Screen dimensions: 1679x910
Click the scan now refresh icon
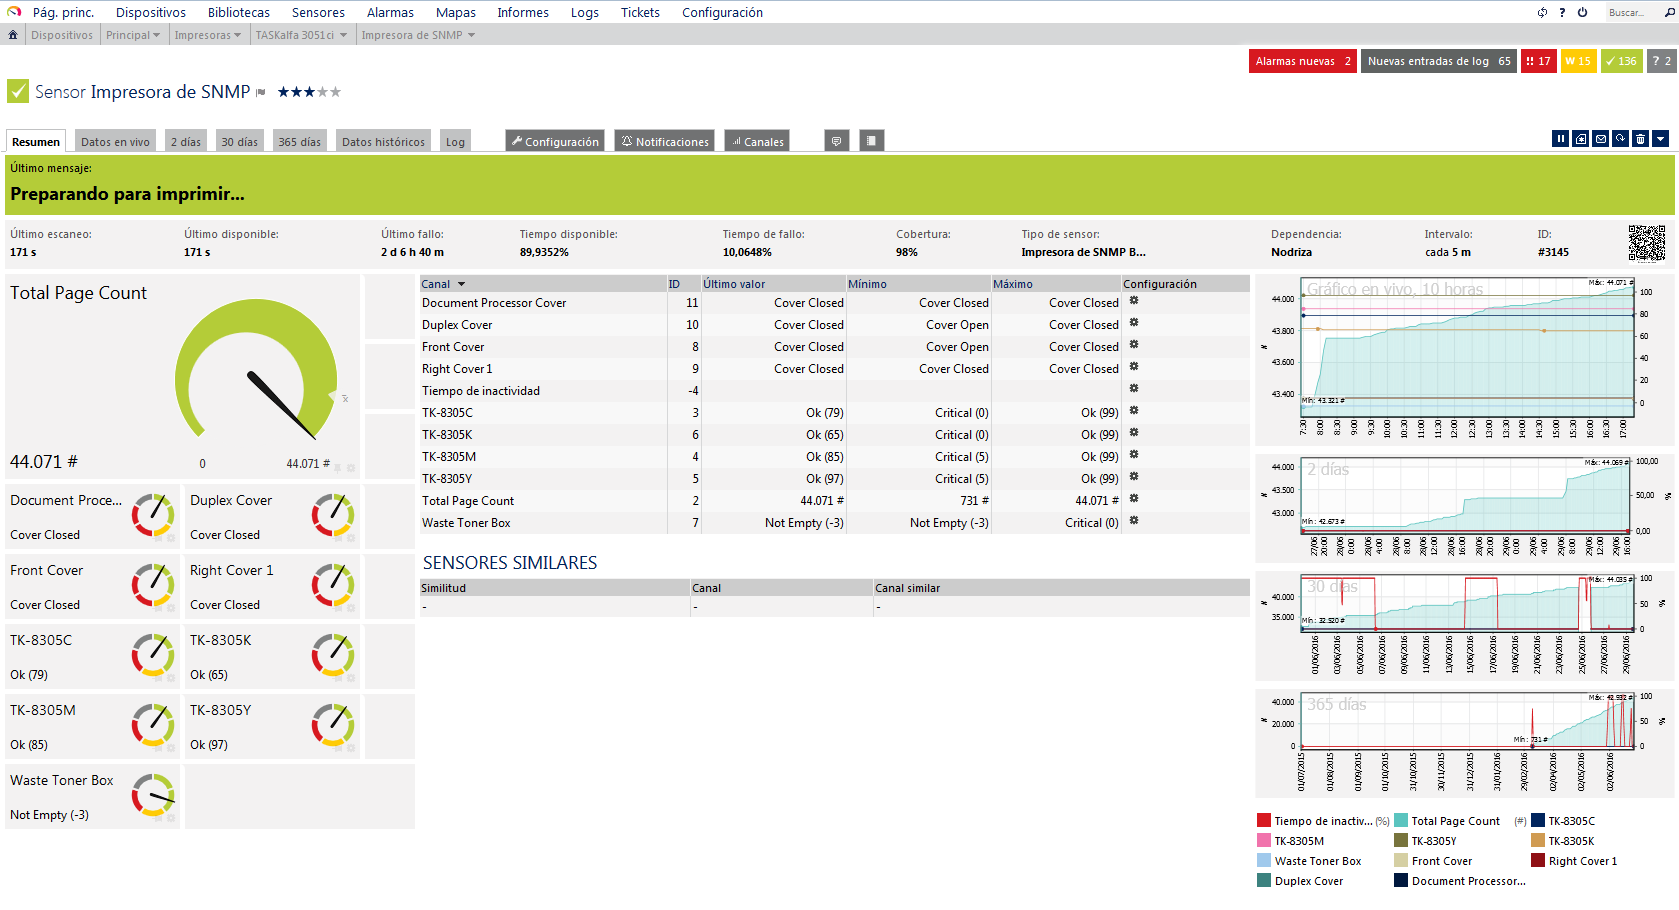click(x=1620, y=139)
